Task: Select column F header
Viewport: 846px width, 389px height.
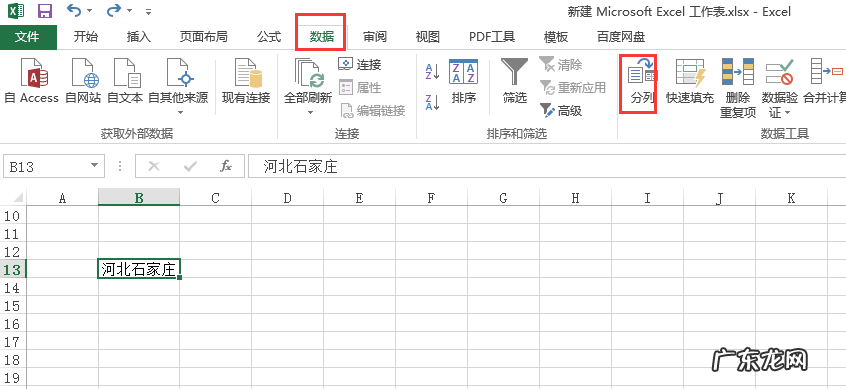Action: point(431,198)
